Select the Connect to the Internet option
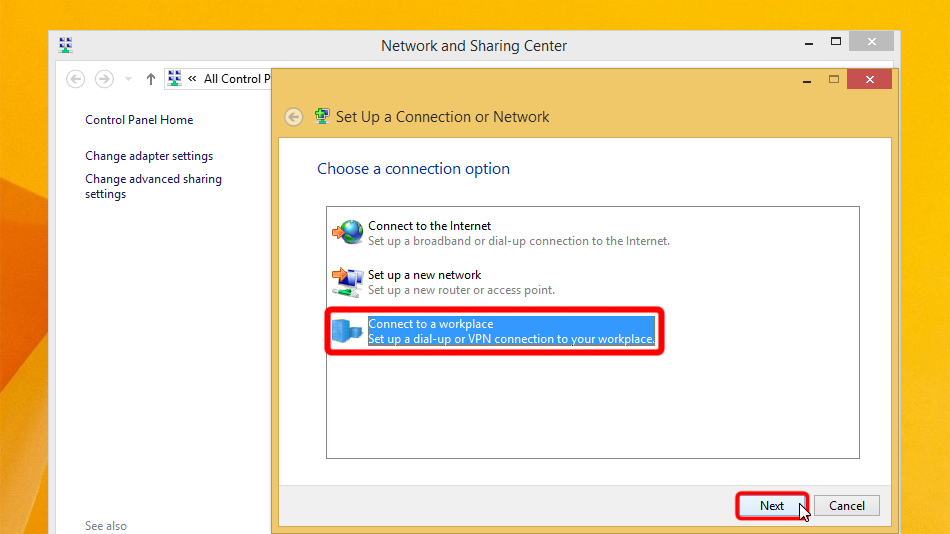This screenshot has width=950, height=534. coord(429,226)
